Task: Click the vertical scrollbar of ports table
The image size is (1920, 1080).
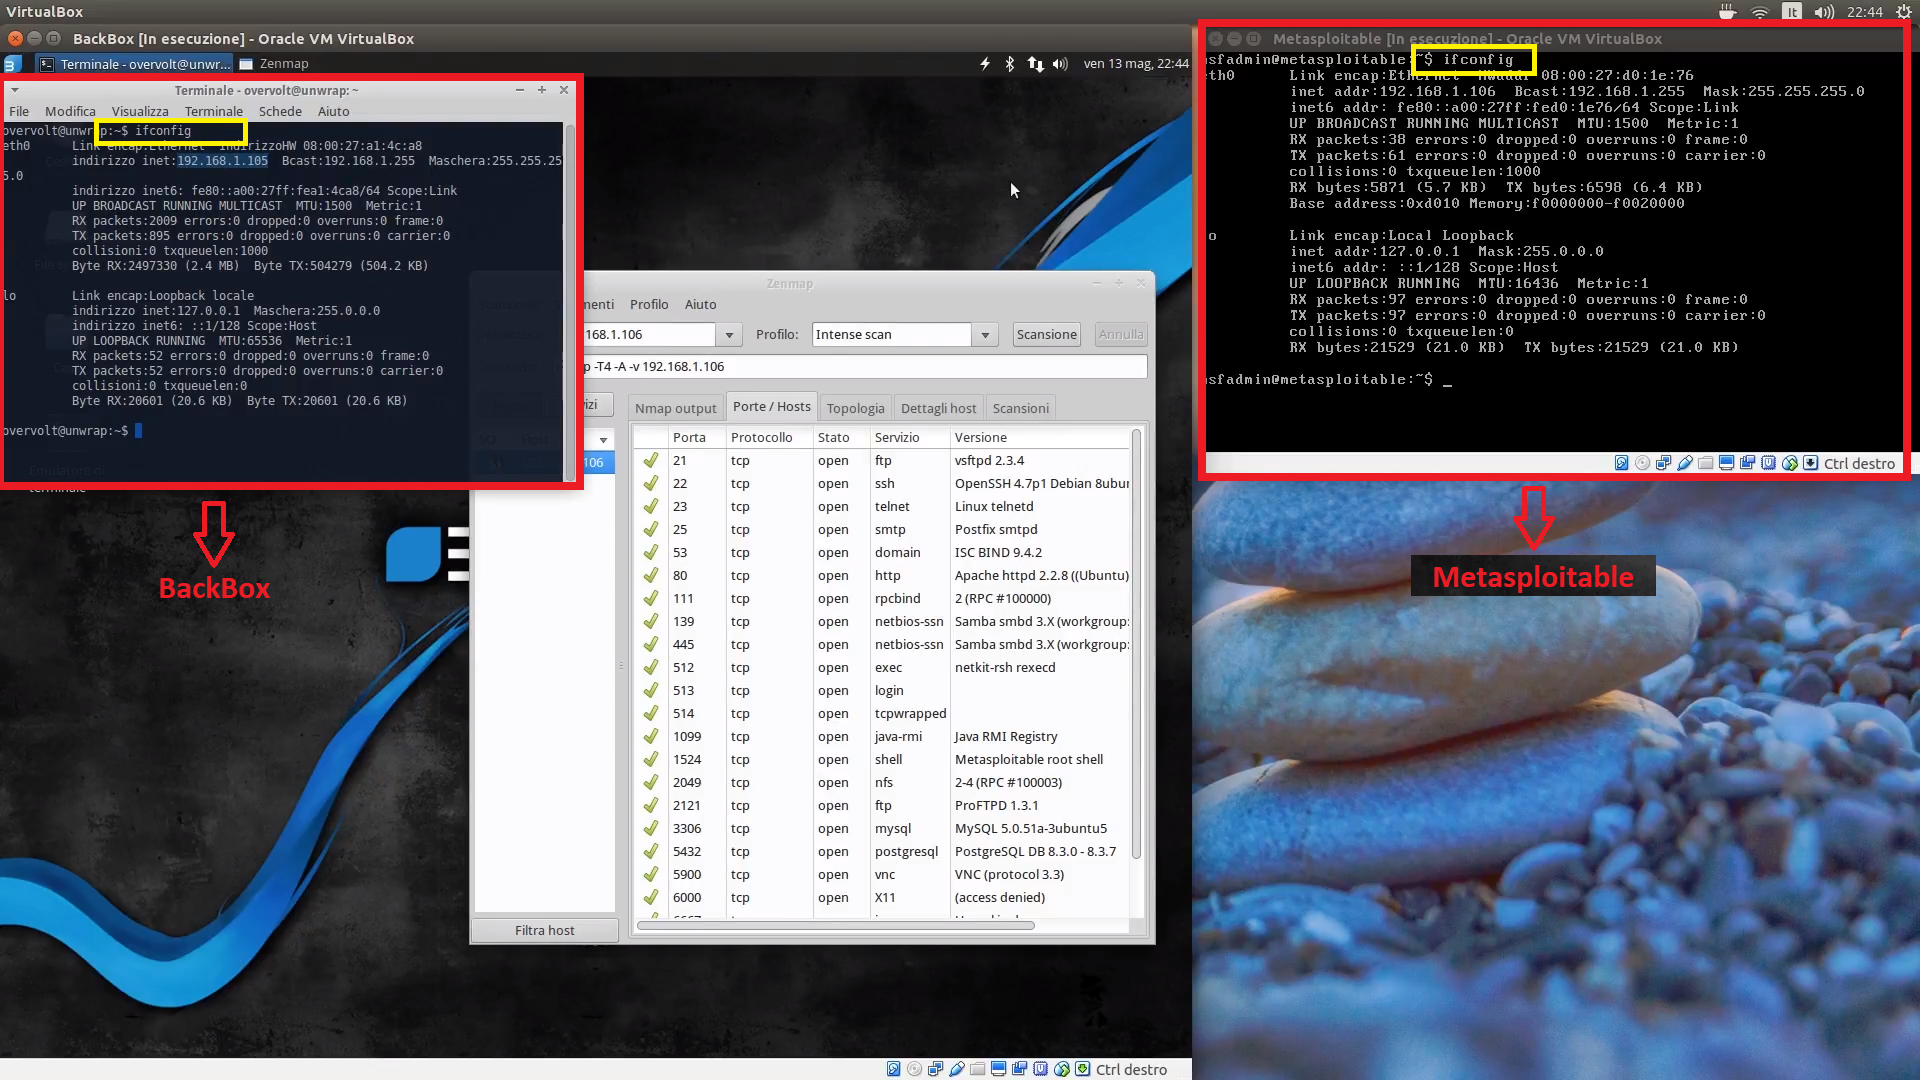Action: 1136,644
